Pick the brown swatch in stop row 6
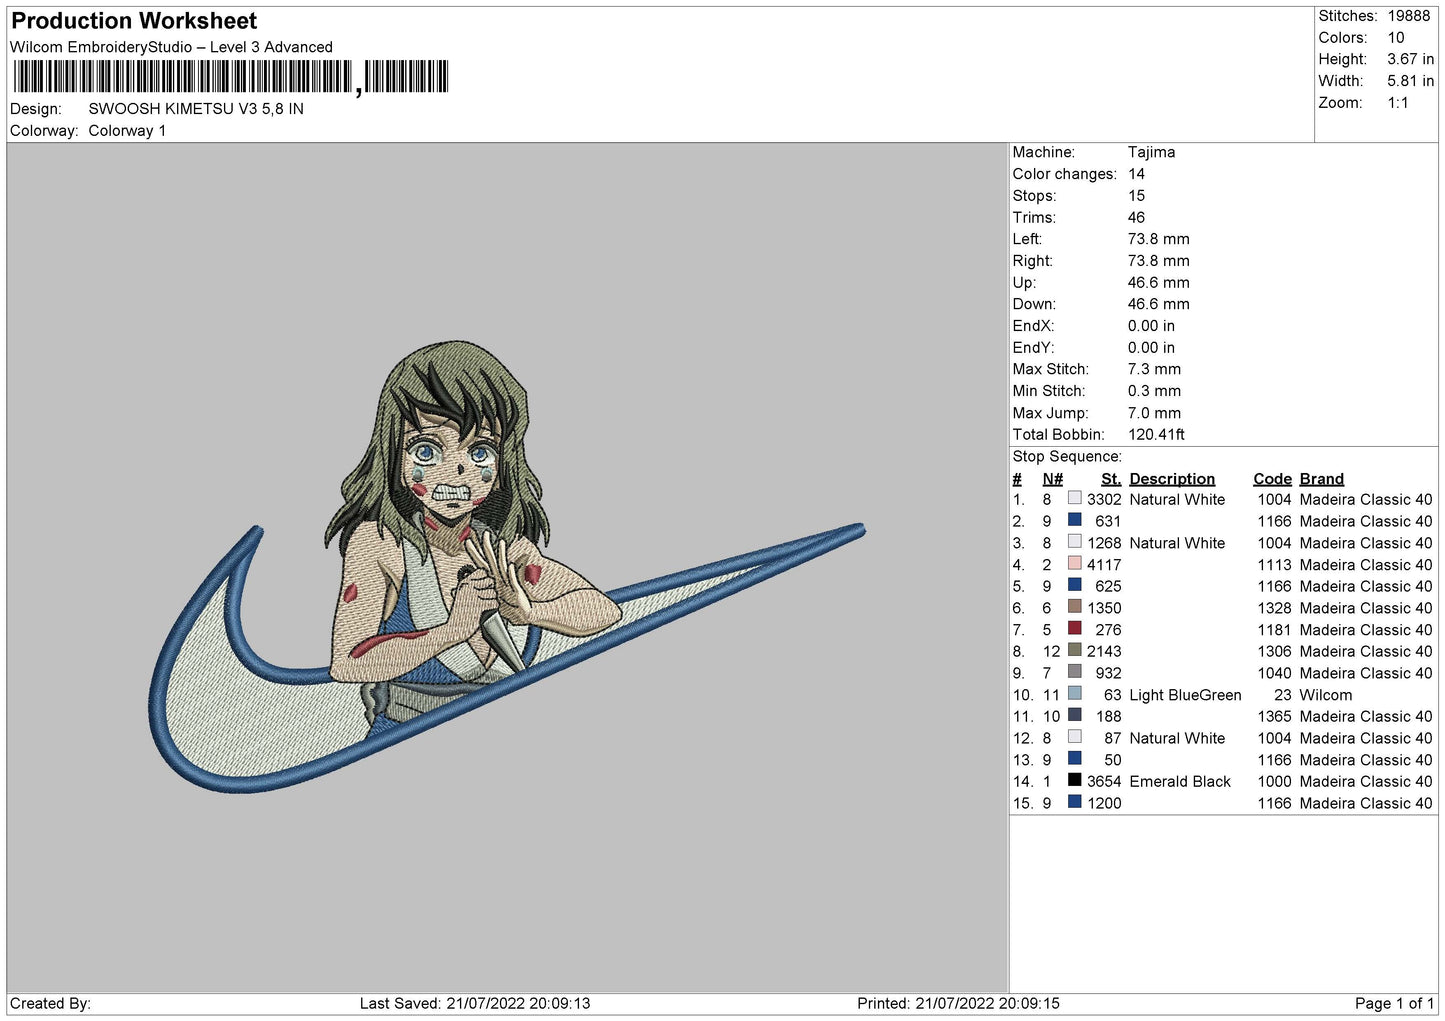The width and height of the screenshot is (1445, 1021). coord(1074,606)
